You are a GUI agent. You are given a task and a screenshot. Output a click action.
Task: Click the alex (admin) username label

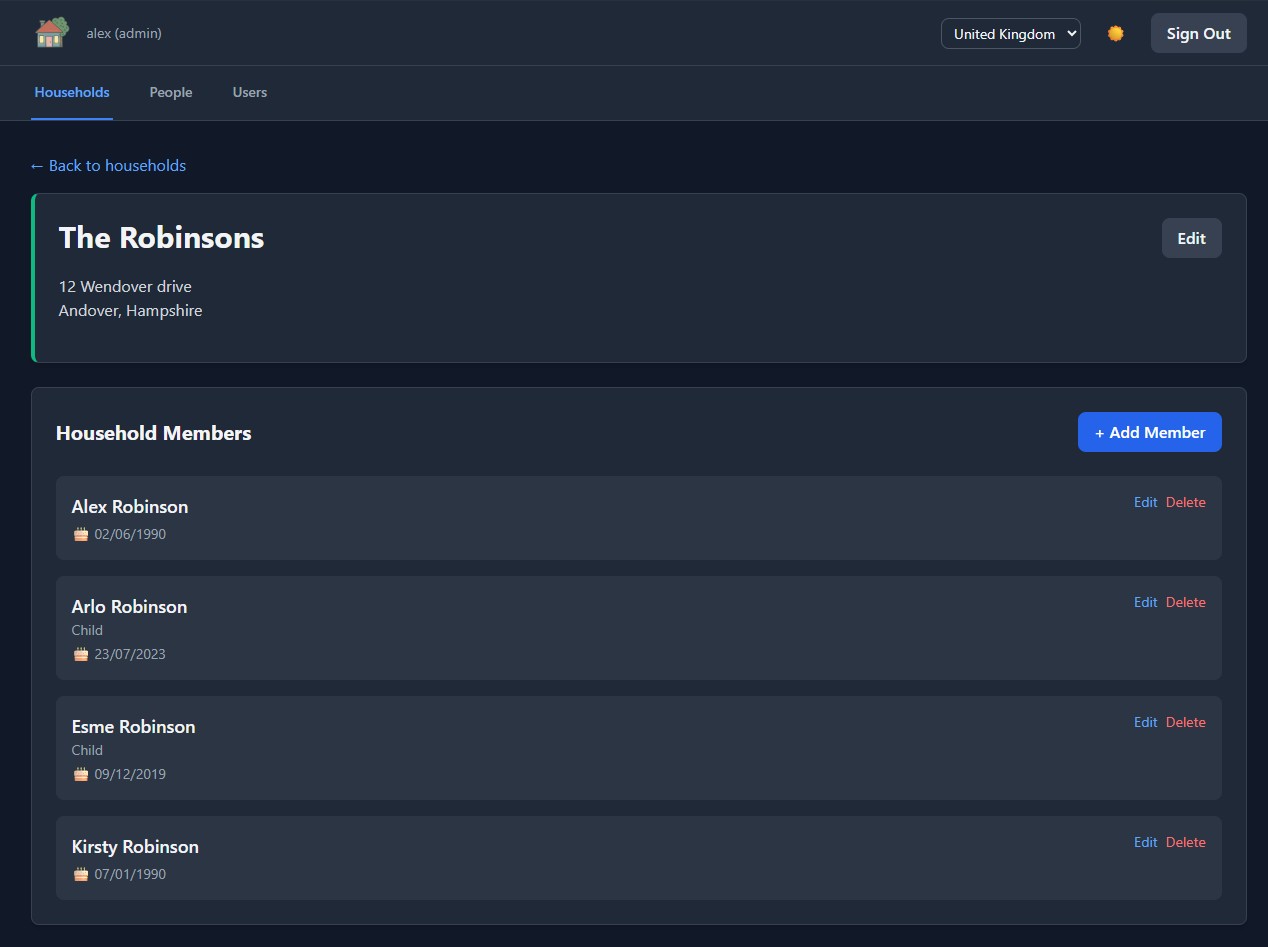124,33
